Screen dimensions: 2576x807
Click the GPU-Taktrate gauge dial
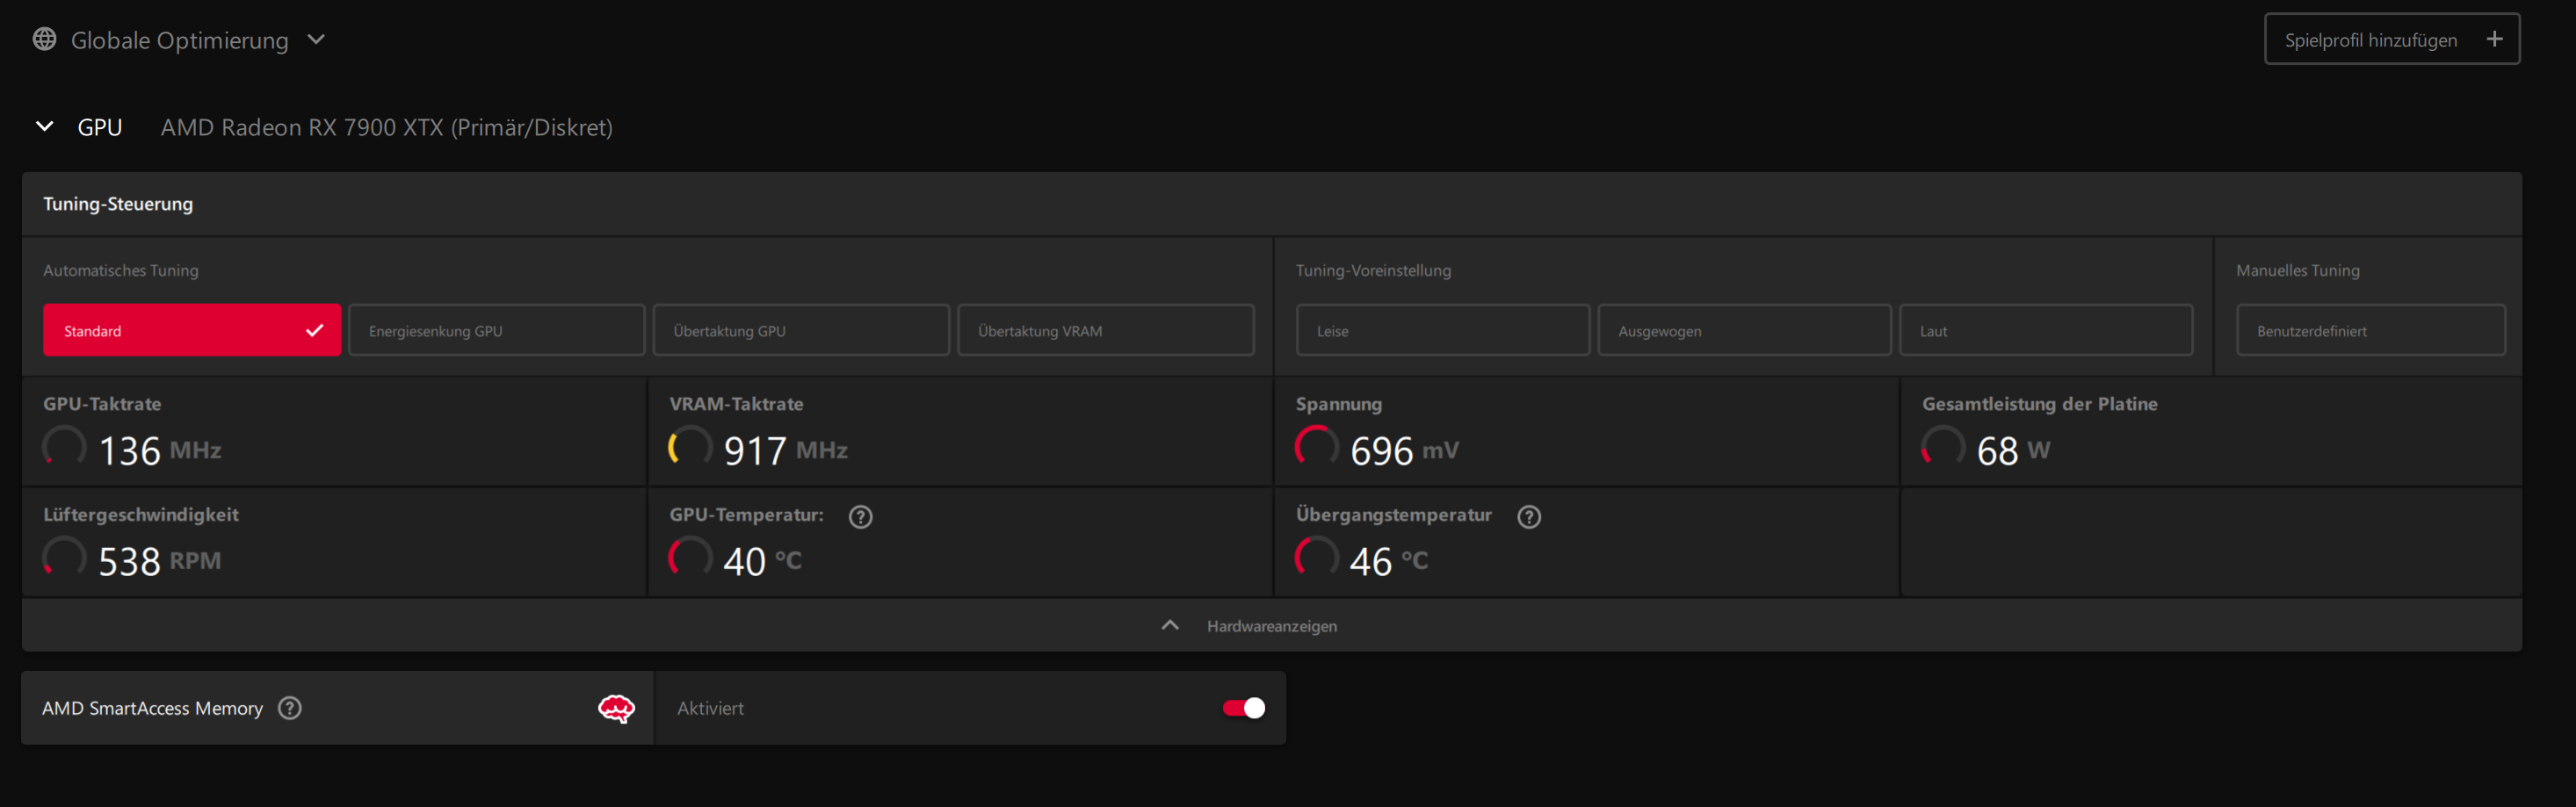(65, 447)
